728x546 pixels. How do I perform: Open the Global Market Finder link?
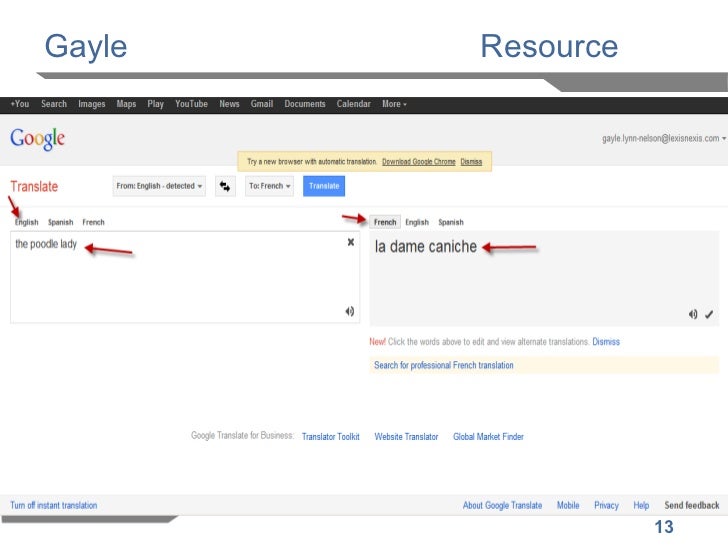(488, 436)
